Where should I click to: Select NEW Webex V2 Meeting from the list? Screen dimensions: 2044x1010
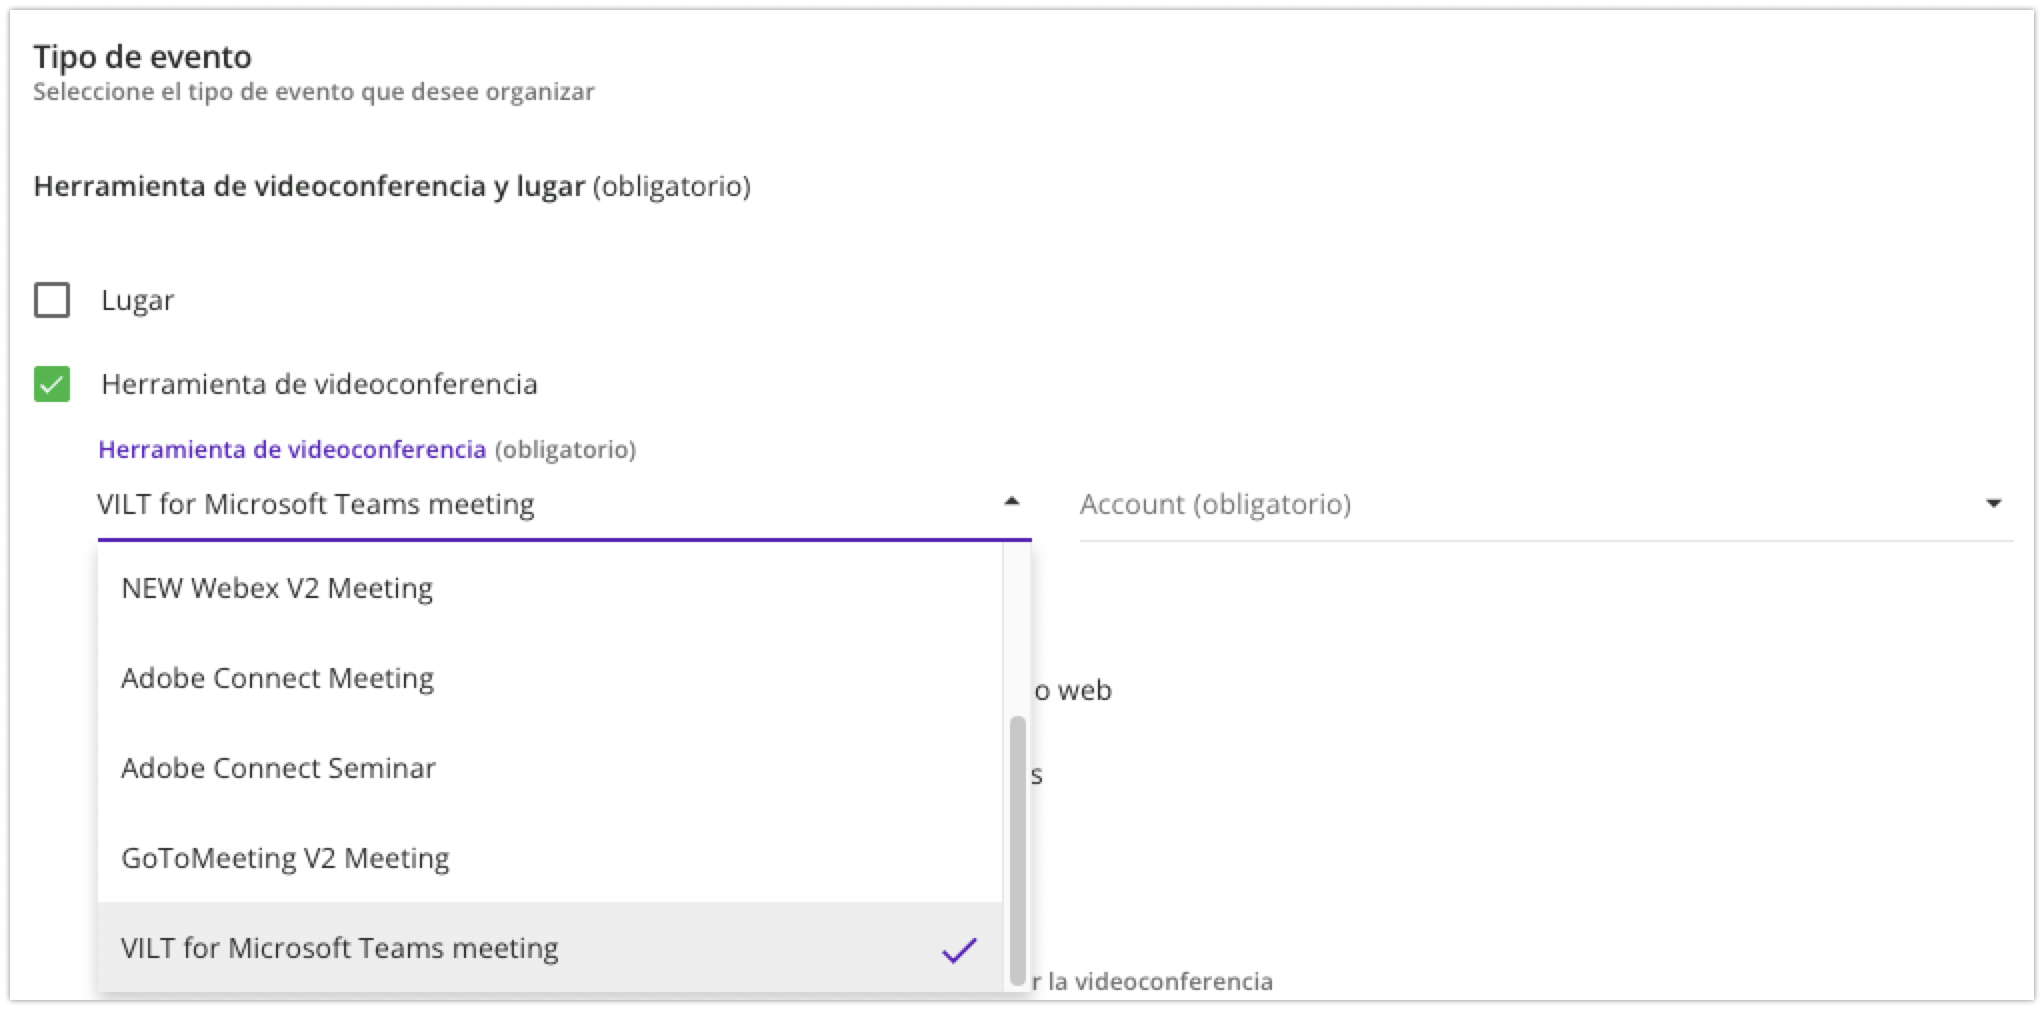276,588
